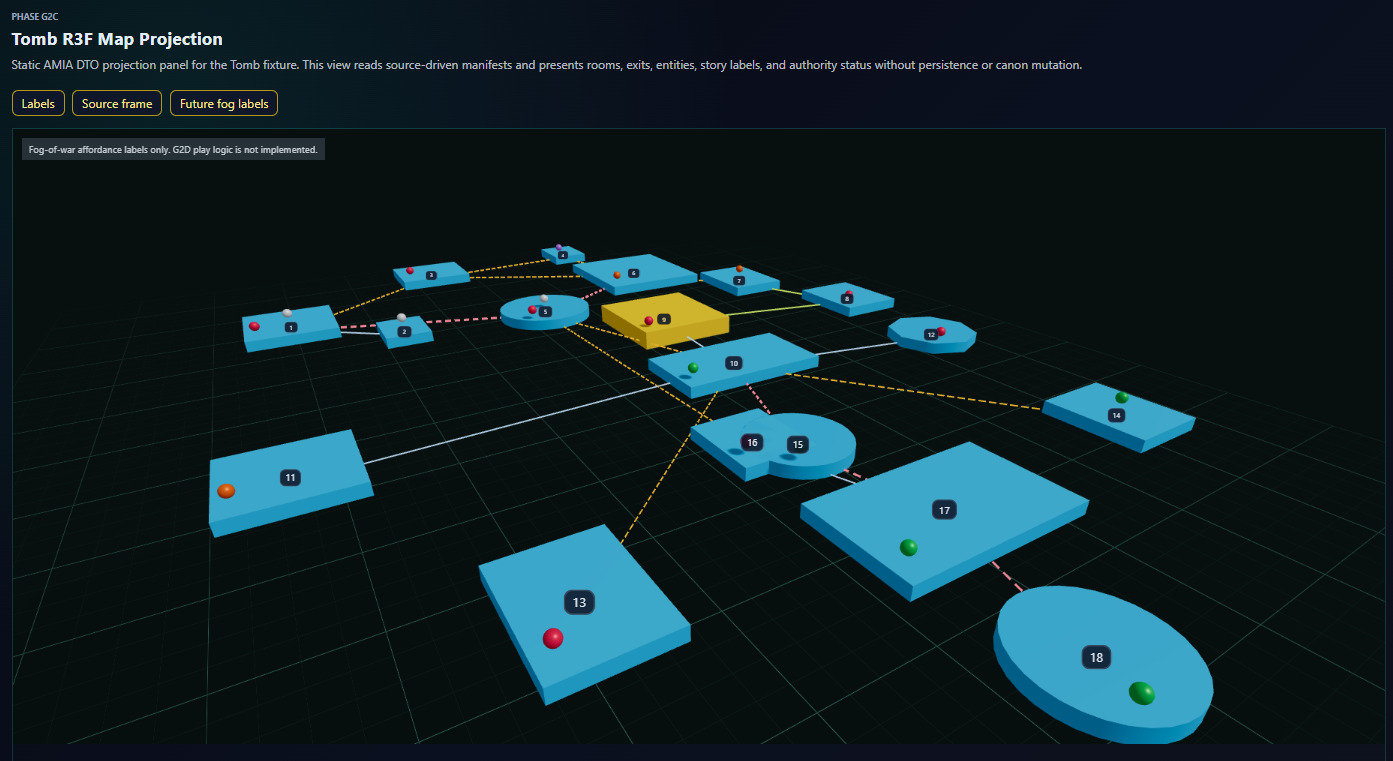The height and width of the screenshot is (761, 1393).
Task: Select room 17 number label
Action: point(944,510)
